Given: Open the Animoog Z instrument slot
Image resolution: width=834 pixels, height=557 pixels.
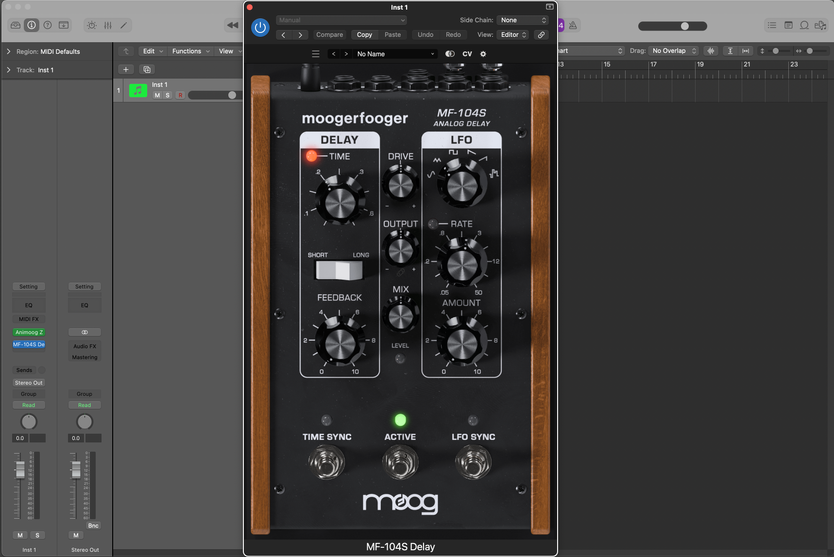Looking at the screenshot, I should click(29, 332).
